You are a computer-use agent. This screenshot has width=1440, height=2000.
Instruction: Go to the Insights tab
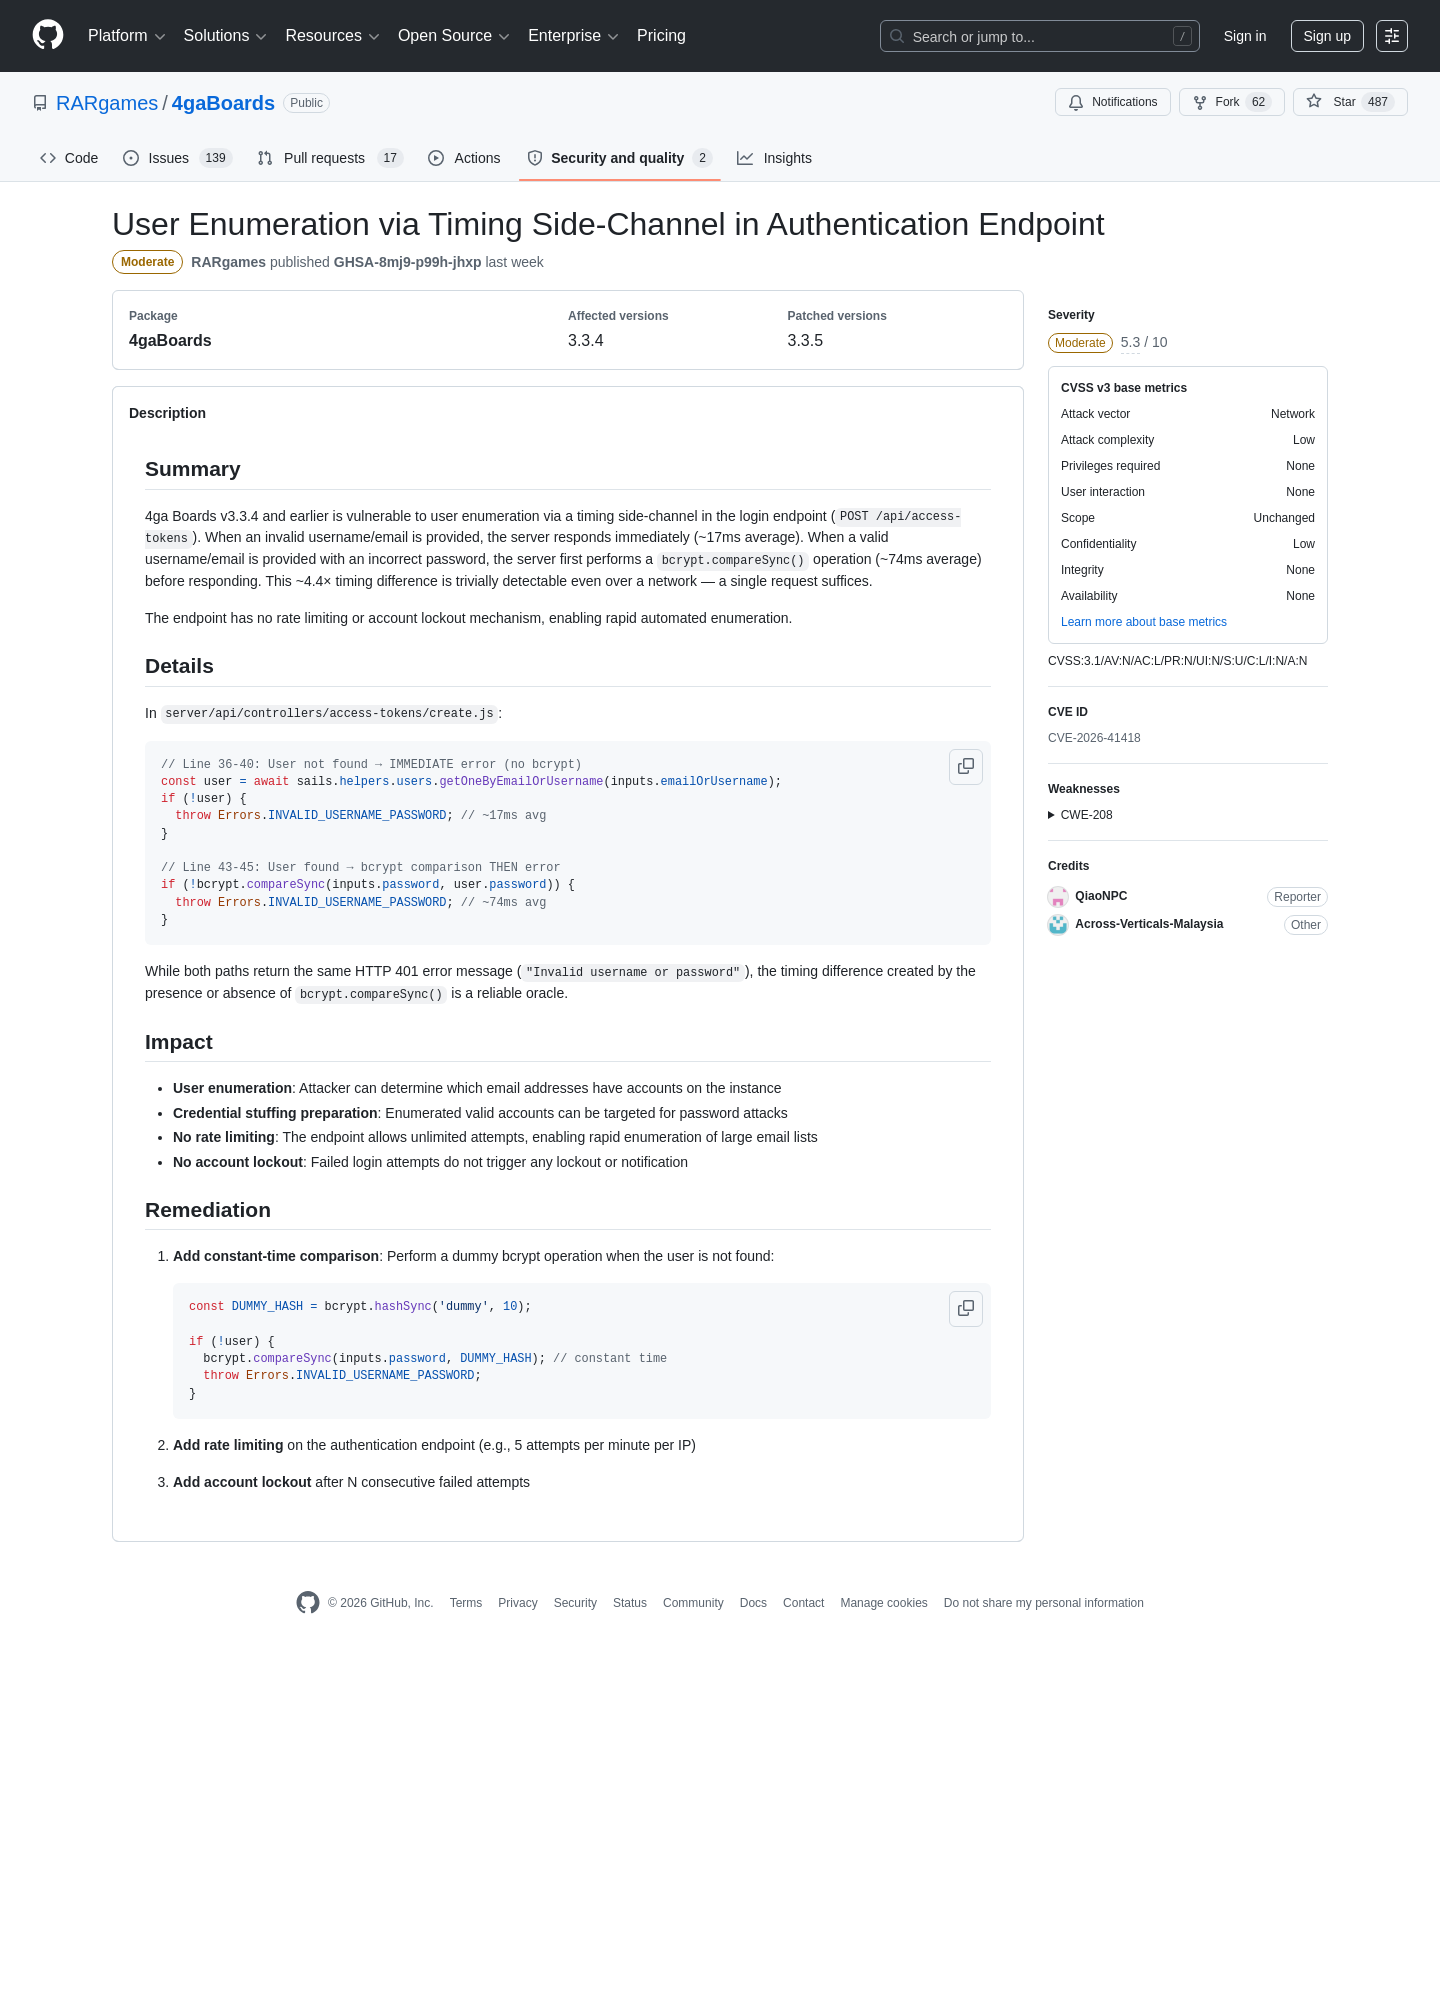tap(774, 158)
